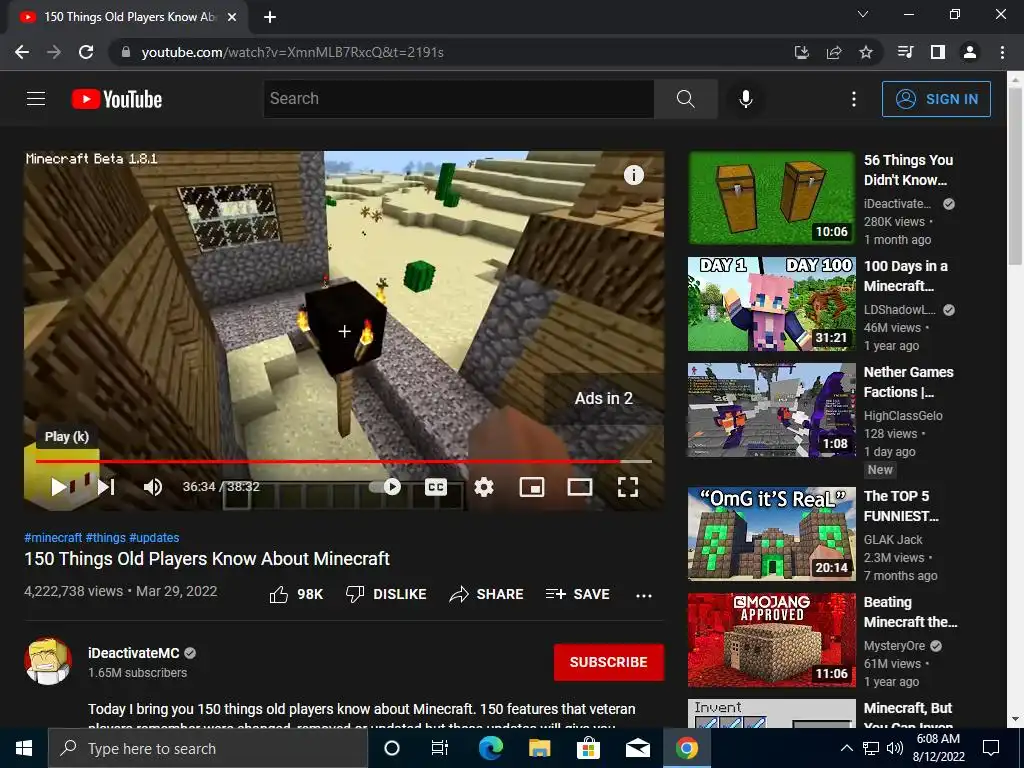Open a new browser tab
1024x768 pixels.
[x=270, y=17]
